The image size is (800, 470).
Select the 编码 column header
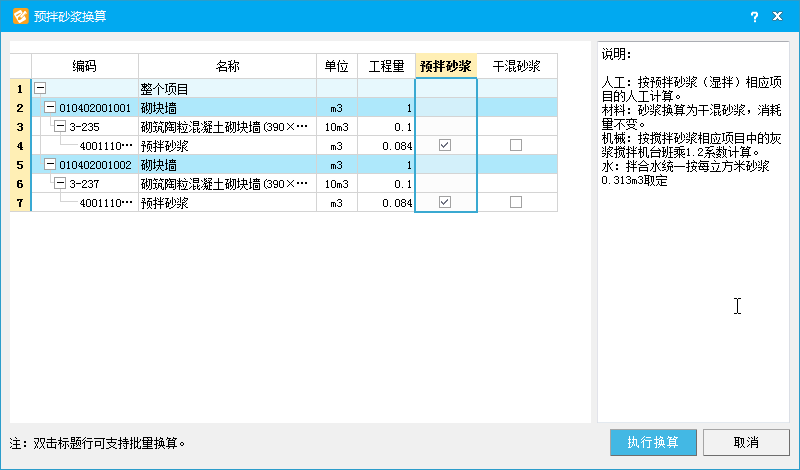(85, 66)
